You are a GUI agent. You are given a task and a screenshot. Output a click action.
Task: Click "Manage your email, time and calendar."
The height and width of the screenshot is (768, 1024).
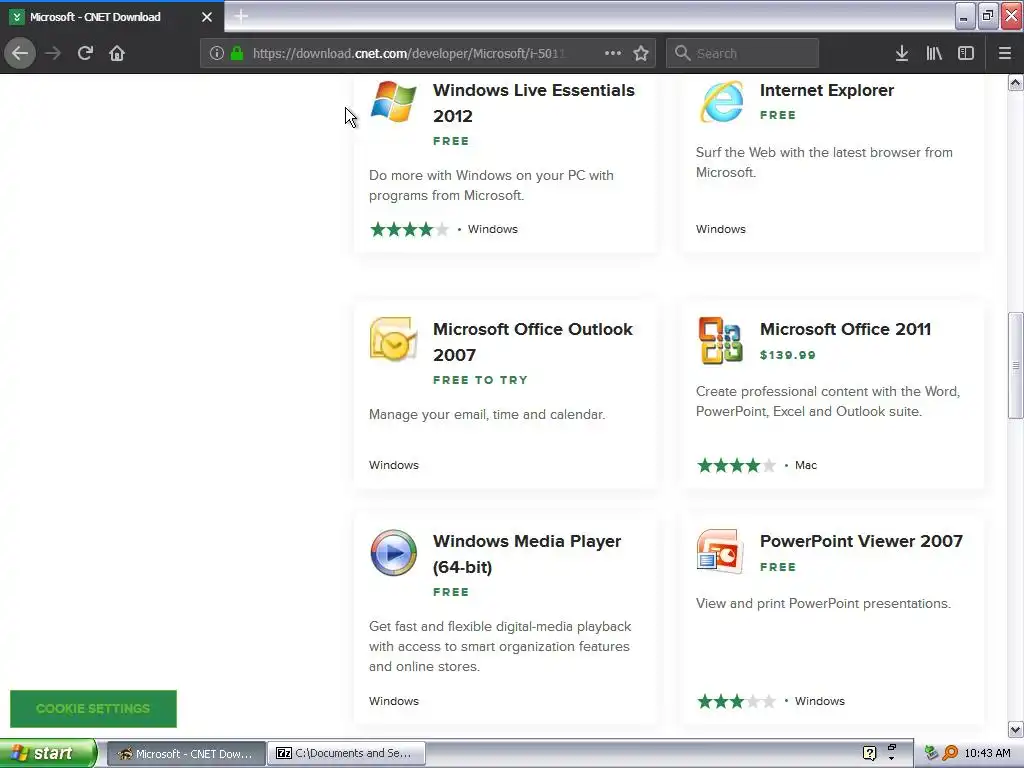pyautogui.click(x=487, y=414)
